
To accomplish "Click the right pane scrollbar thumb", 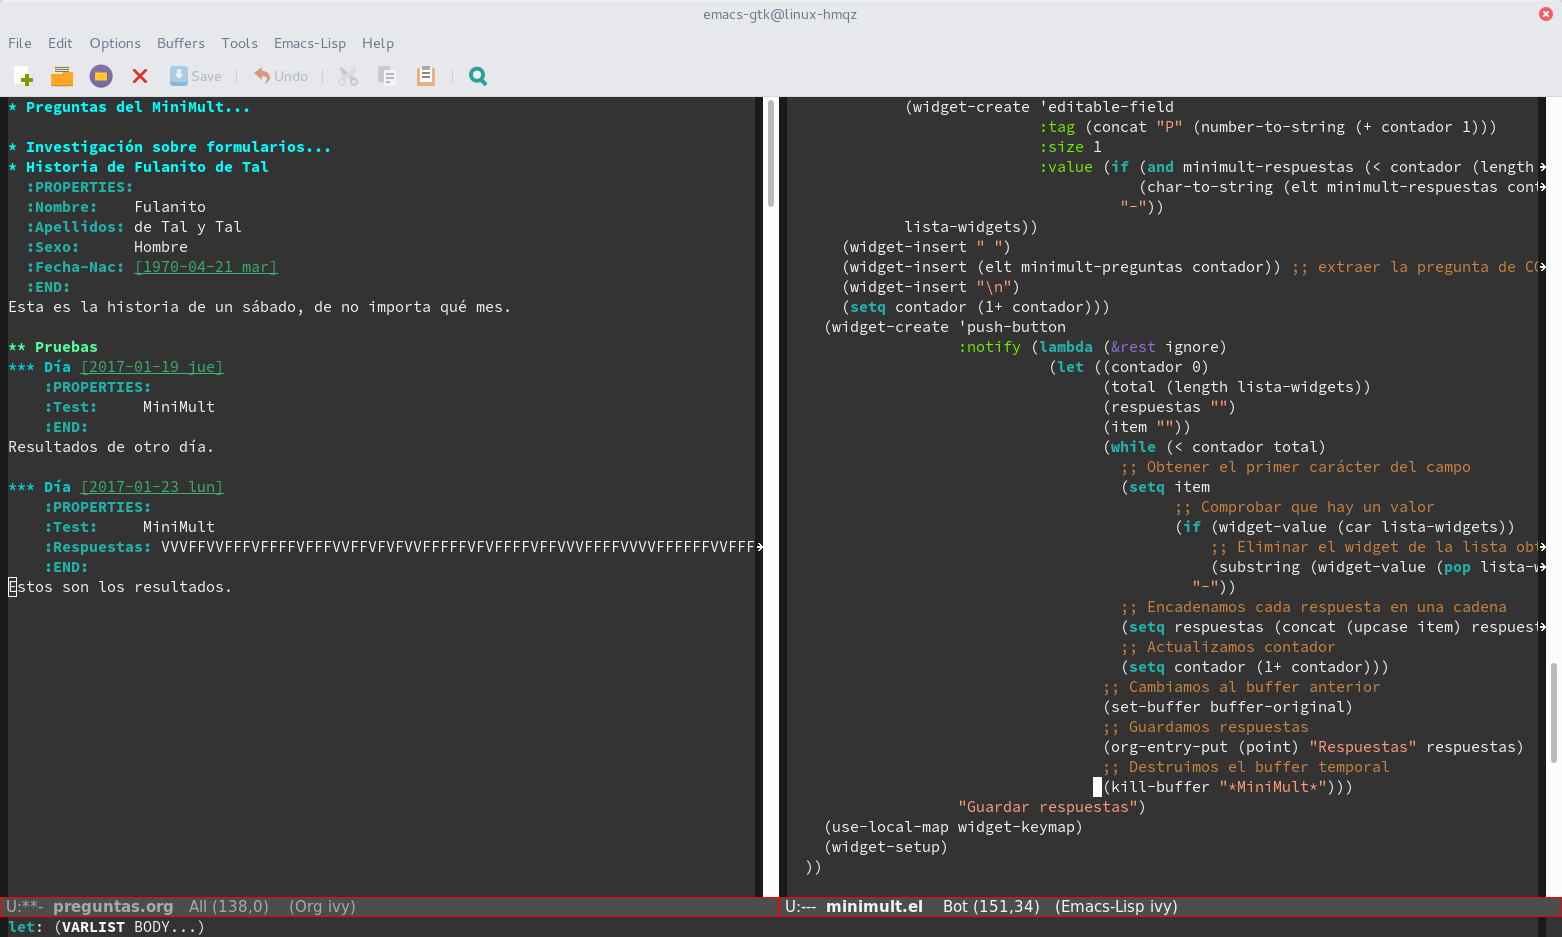I will pyautogui.click(x=1554, y=713).
